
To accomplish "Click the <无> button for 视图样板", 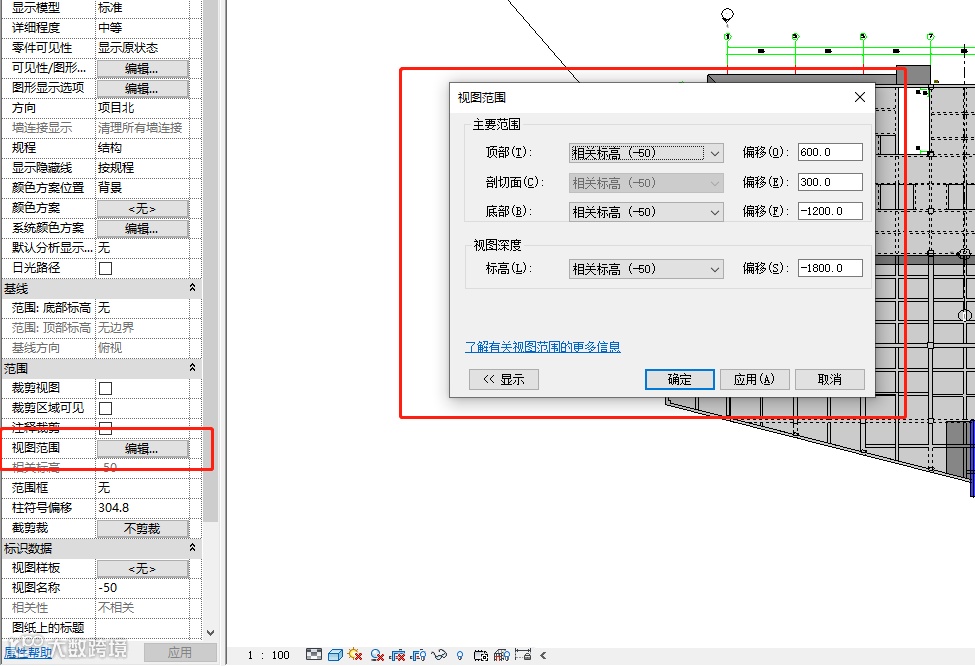I will coord(142,568).
